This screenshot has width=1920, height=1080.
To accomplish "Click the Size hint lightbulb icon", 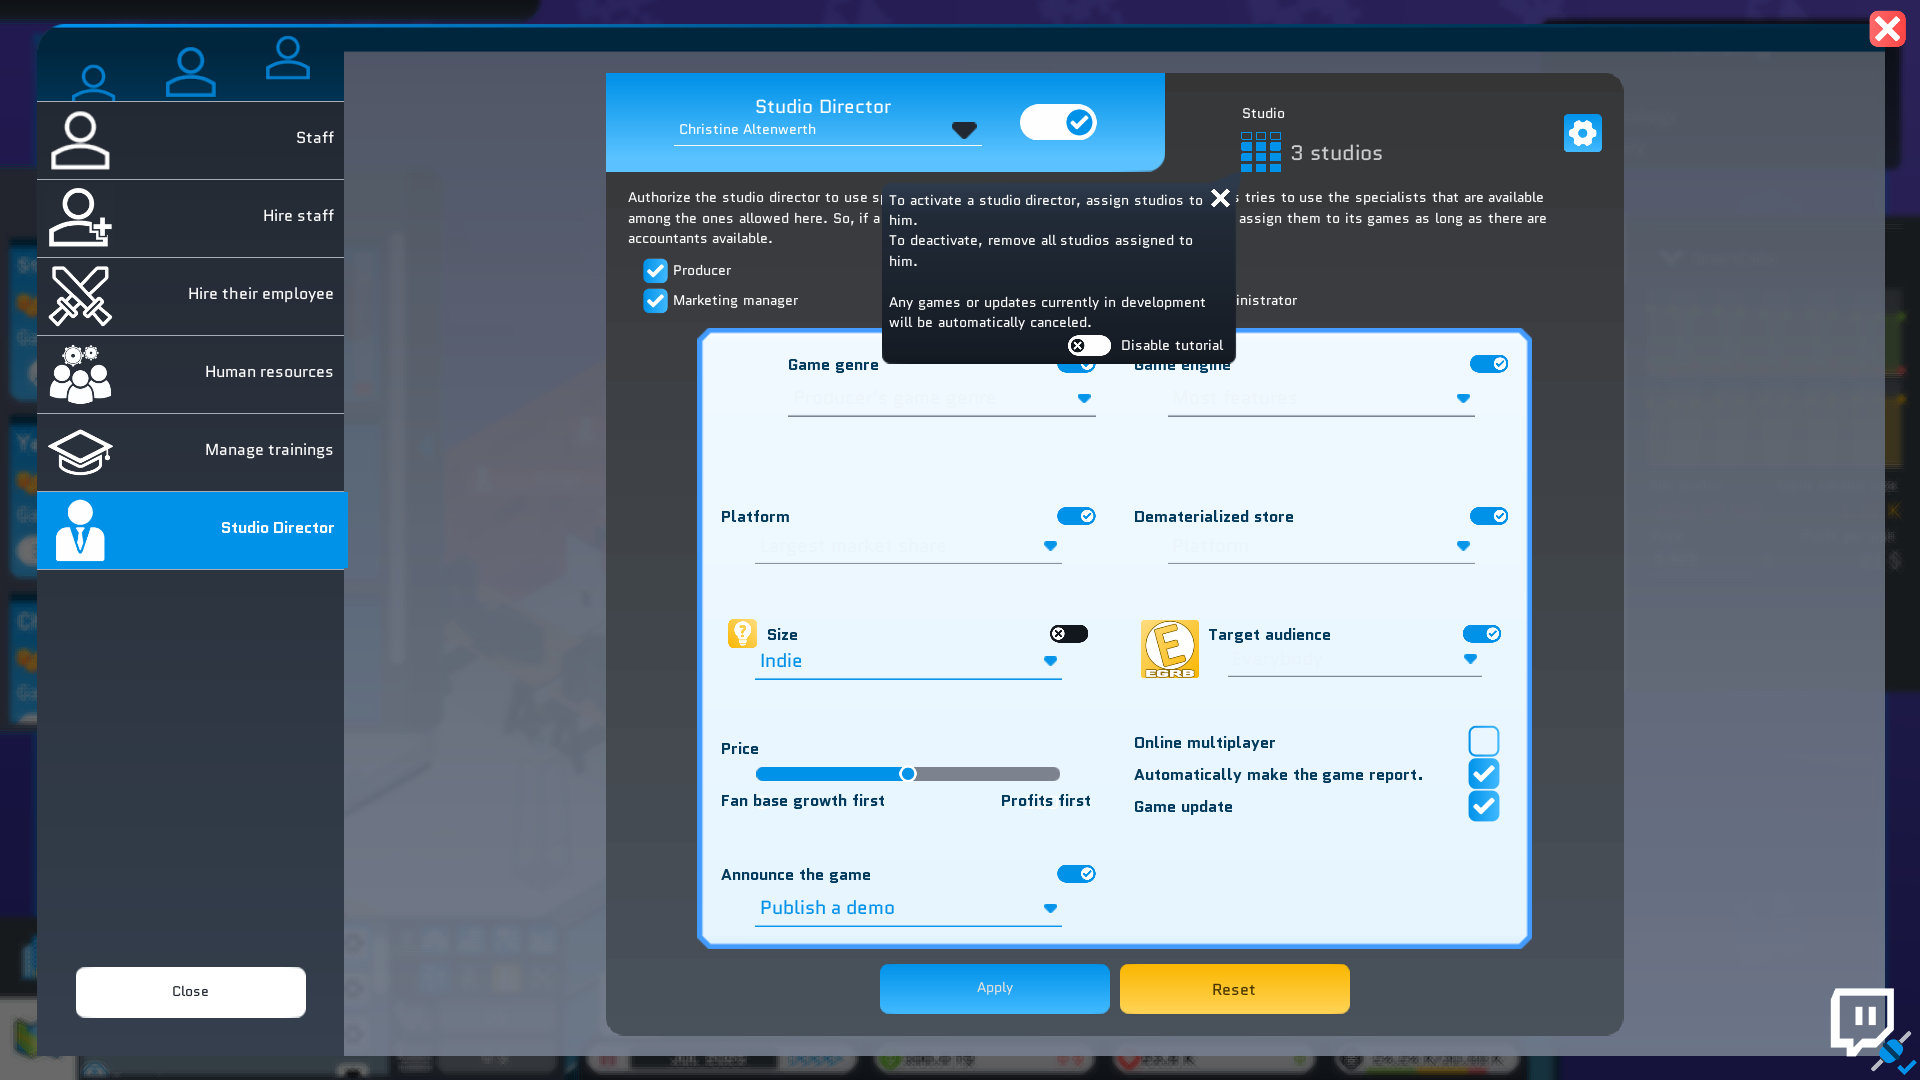I will (742, 633).
